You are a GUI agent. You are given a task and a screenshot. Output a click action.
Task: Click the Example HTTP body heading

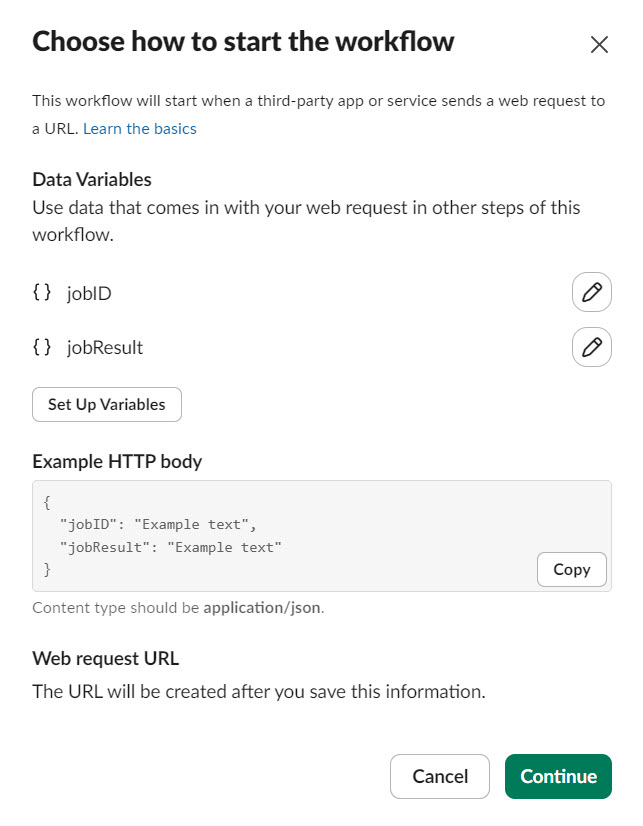coord(117,462)
